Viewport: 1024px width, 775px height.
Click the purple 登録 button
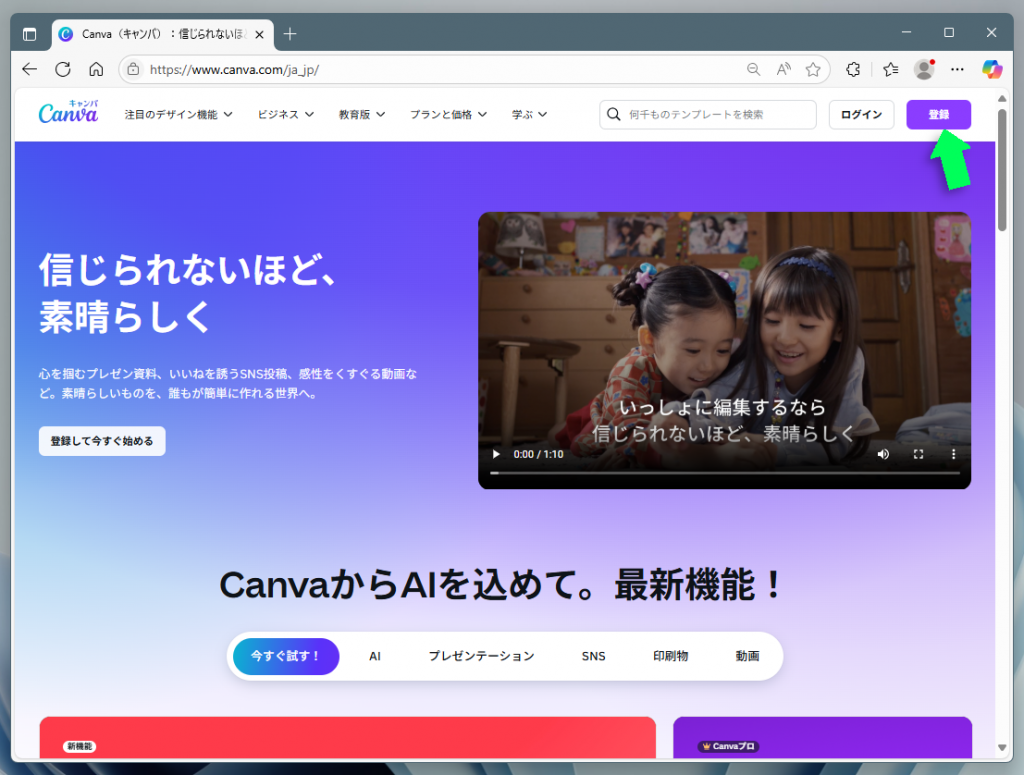938,114
